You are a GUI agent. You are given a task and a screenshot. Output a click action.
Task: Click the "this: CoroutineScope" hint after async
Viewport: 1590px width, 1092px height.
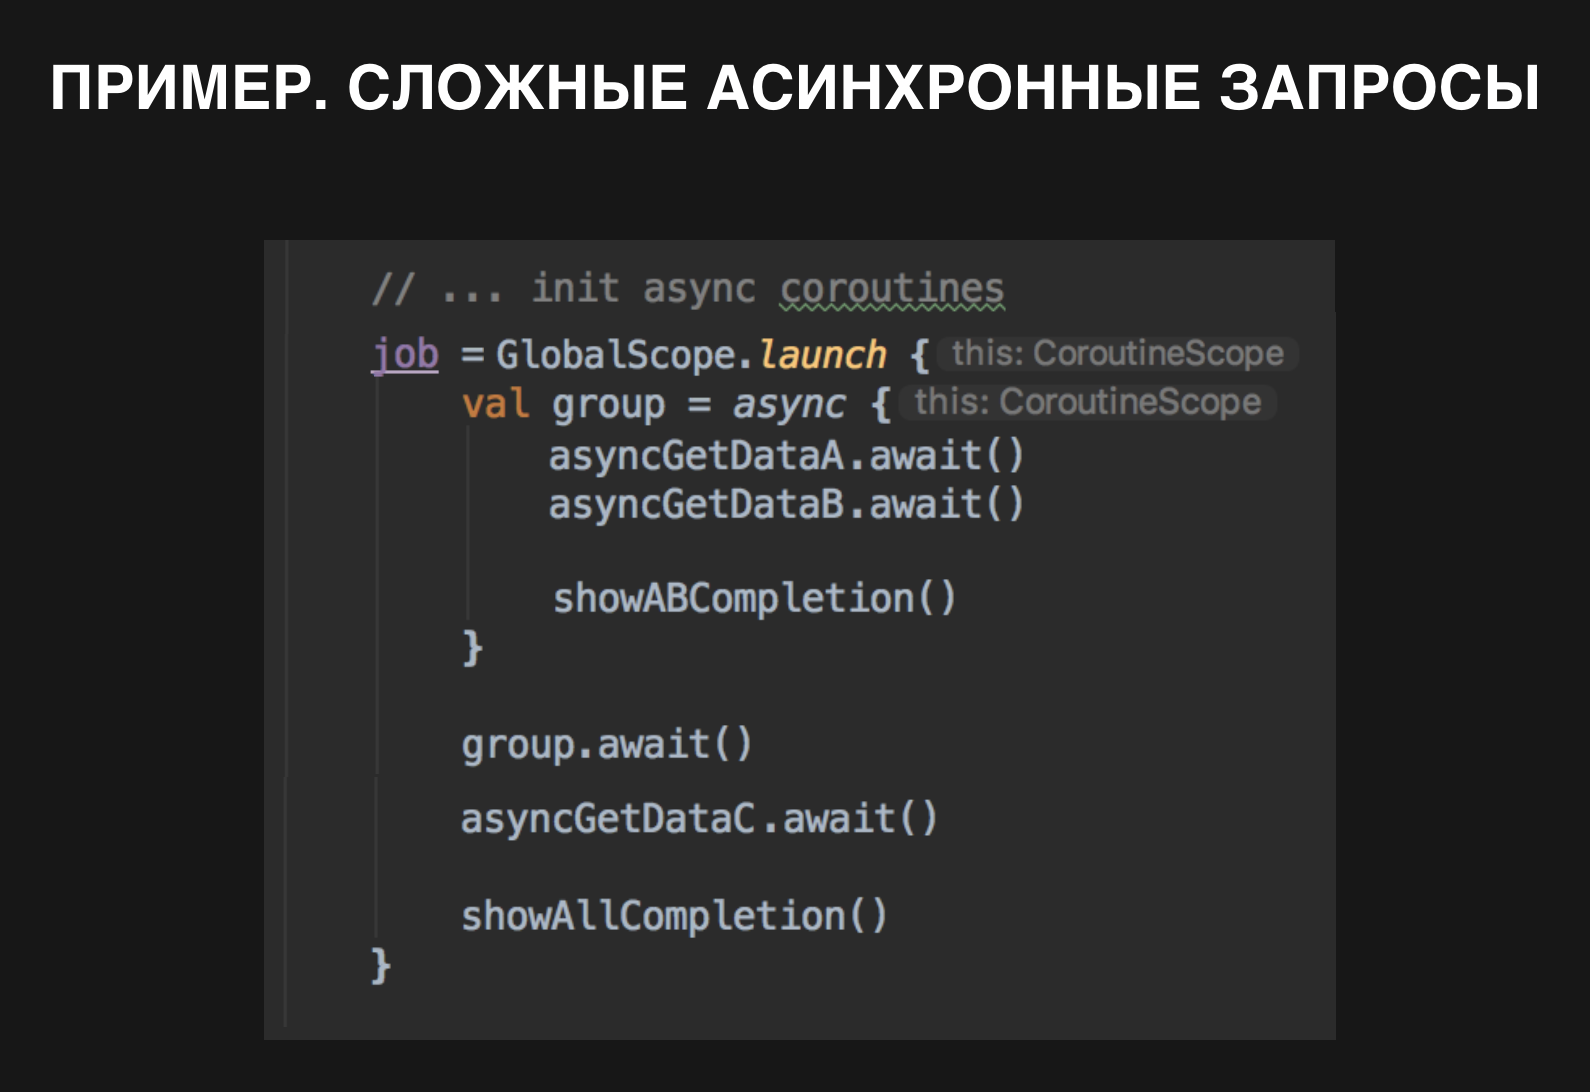point(1088,402)
